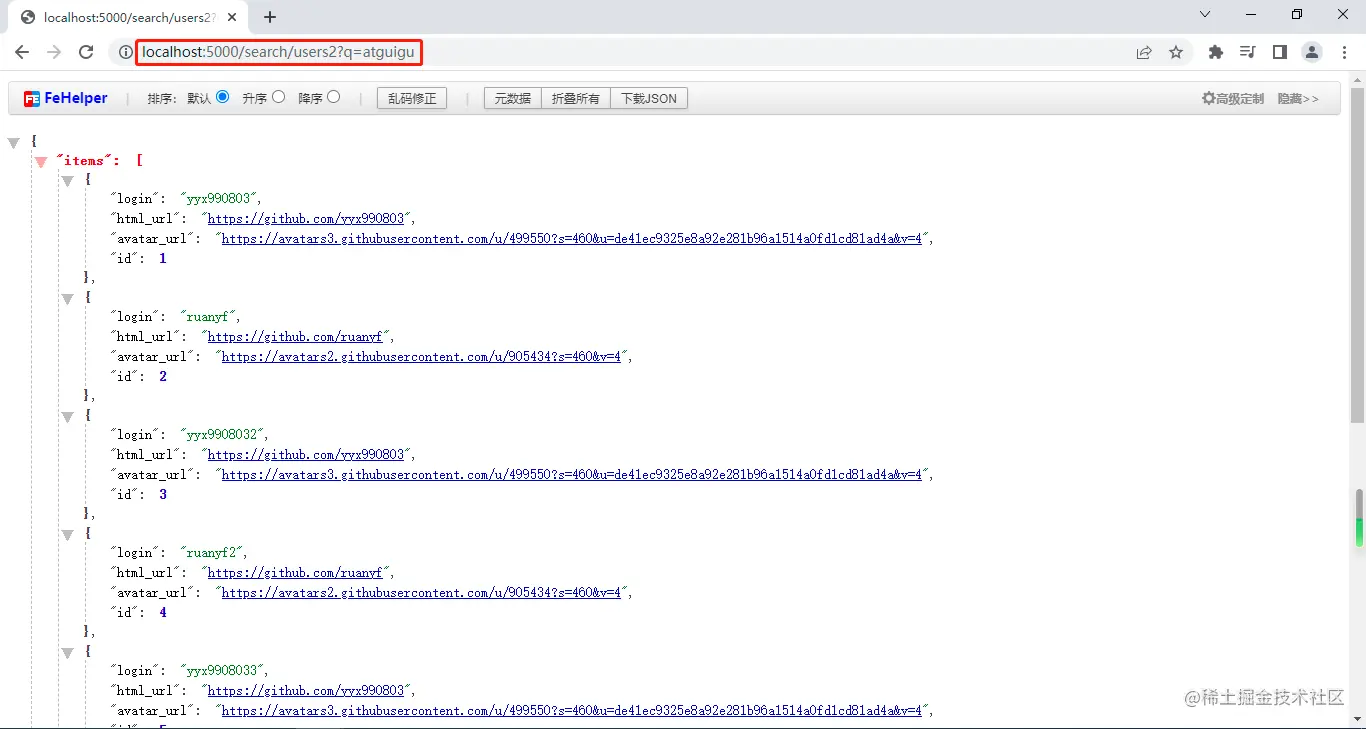Click the 下载JSON button
1366x729 pixels.
649,98
